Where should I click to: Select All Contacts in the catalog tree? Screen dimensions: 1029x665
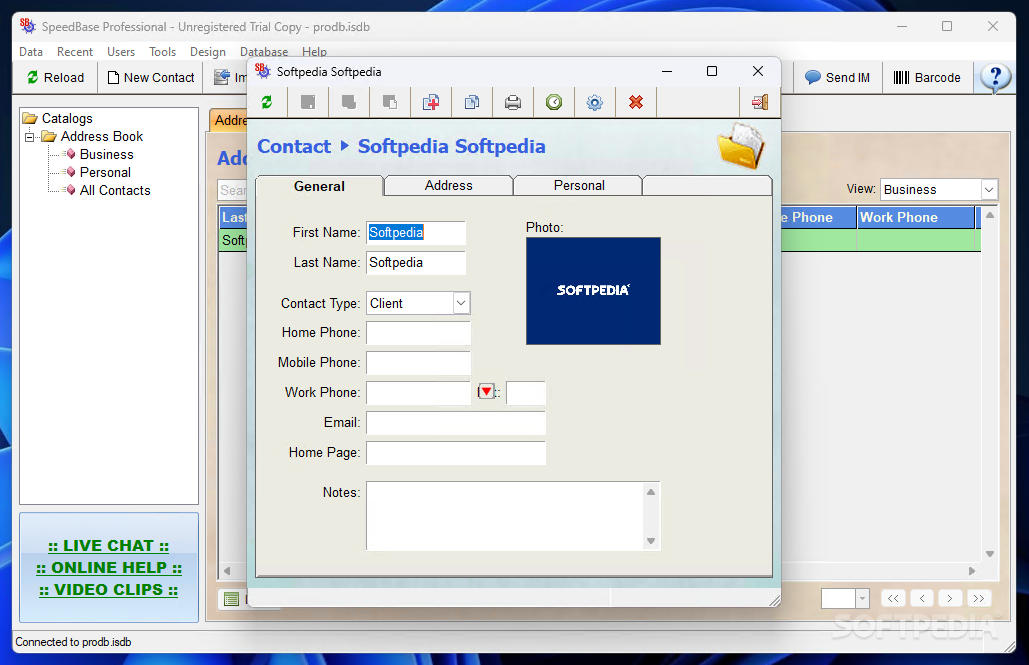115,190
